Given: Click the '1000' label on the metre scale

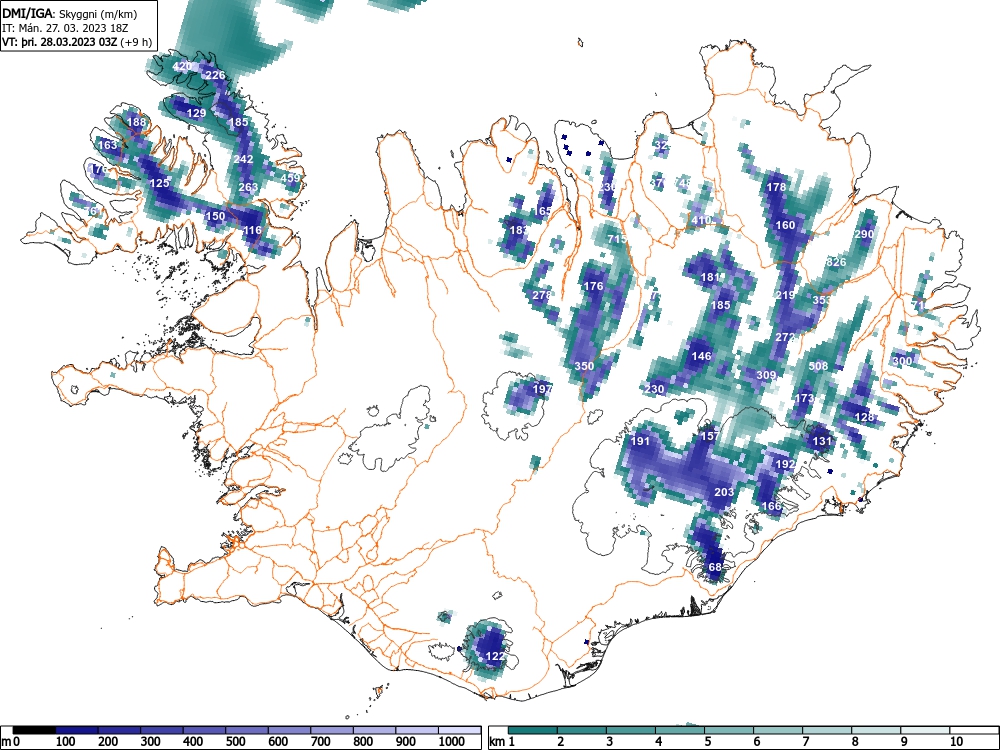Looking at the screenshot, I should pyautogui.click(x=452, y=741).
